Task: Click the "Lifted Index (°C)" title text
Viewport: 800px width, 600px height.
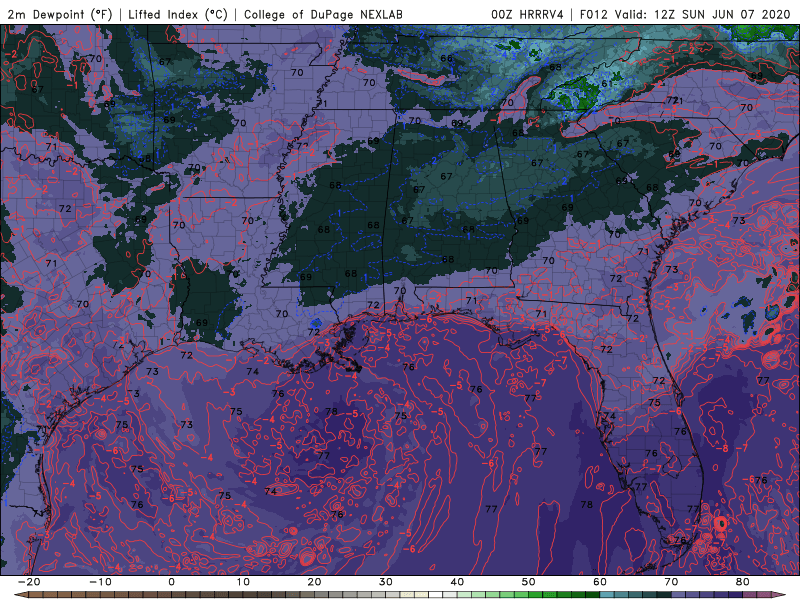Action: click(x=178, y=15)
